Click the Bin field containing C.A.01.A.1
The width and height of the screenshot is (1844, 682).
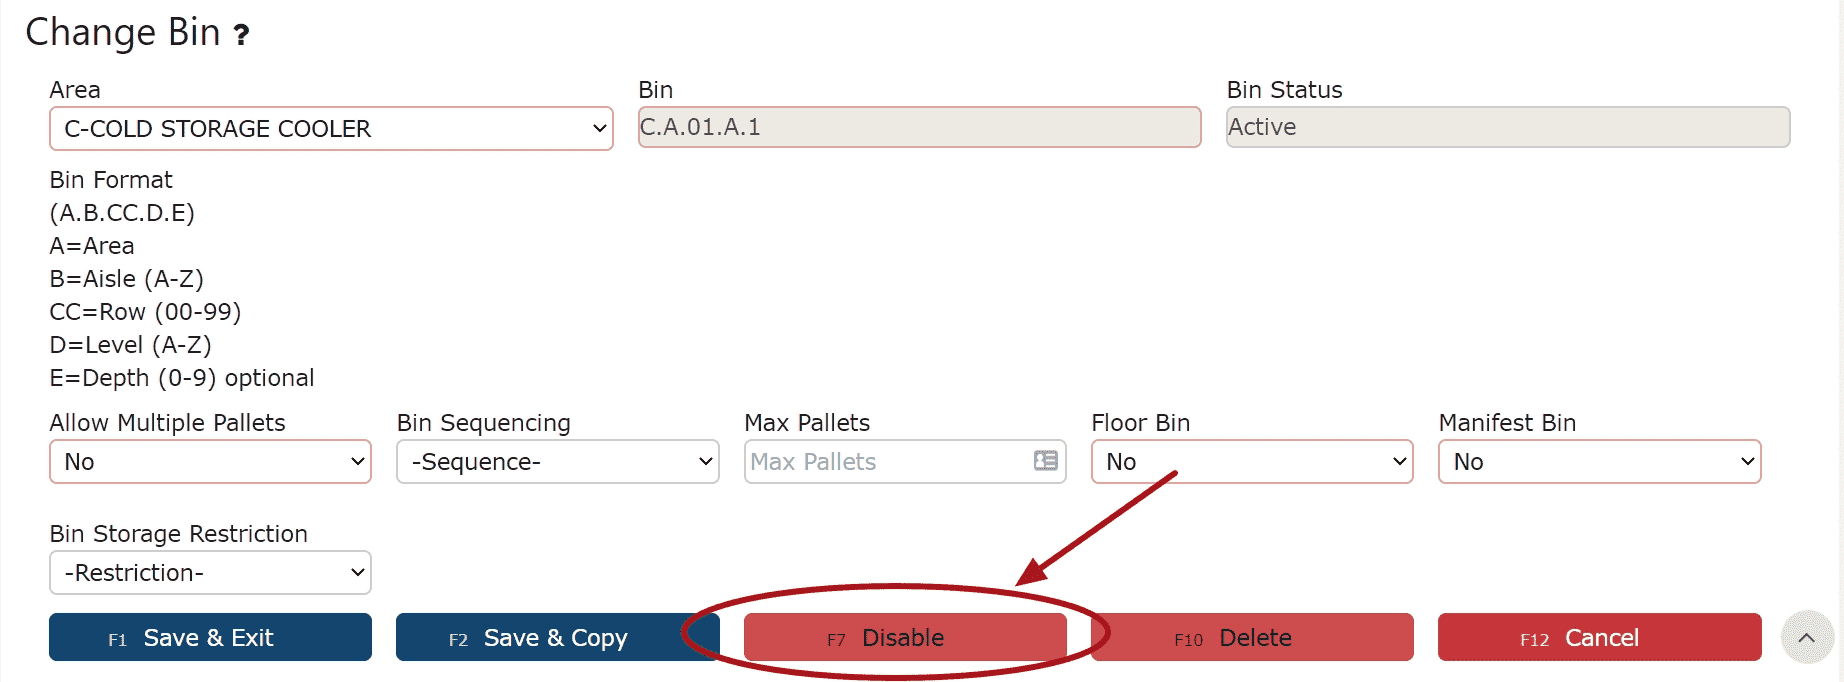pos(920,127)
